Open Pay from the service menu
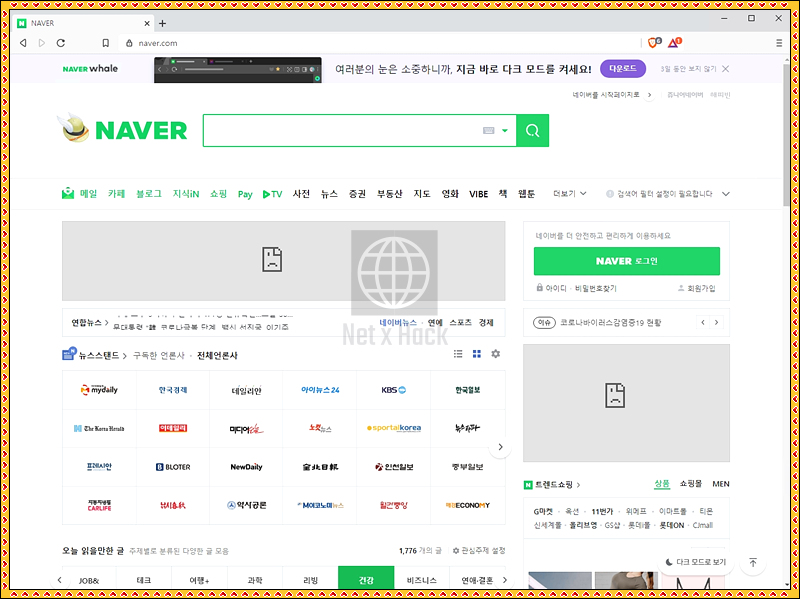Screen dimensions: 800x599 tap(245, 194)
